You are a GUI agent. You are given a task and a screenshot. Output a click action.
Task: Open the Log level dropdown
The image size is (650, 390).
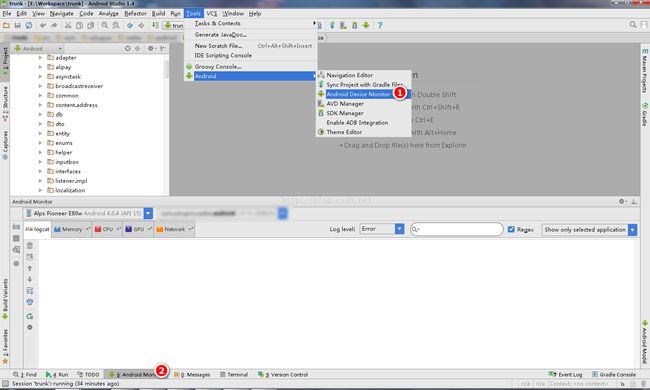[x=399, y=229]
